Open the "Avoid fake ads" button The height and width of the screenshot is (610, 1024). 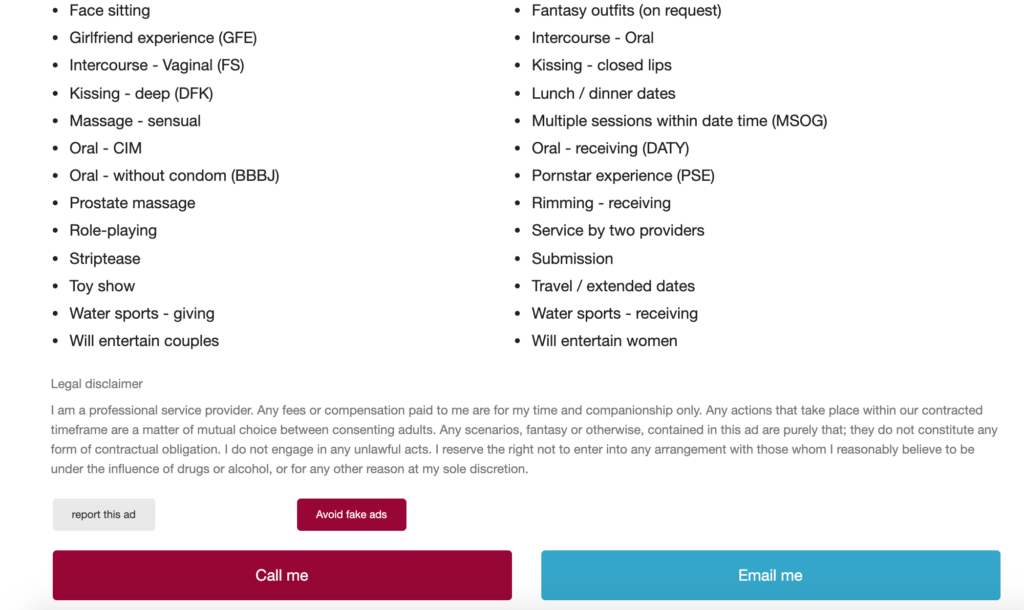tap(351, 514)
